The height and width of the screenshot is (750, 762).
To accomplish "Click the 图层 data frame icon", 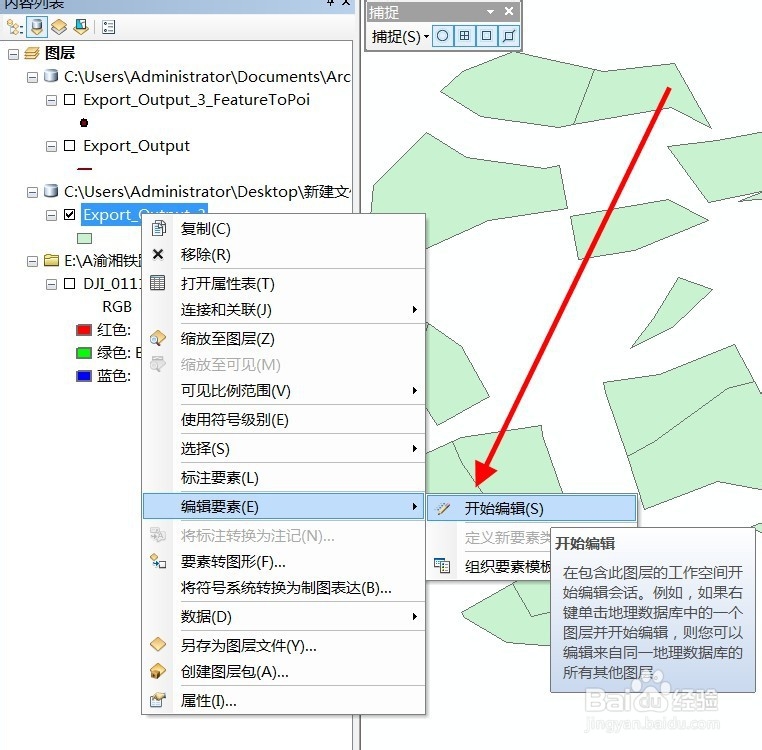I will coord(32,53).
